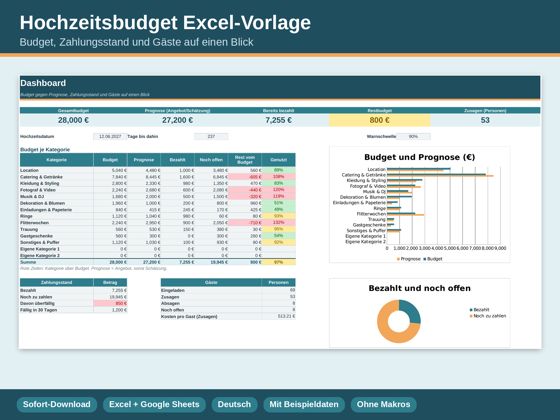Viewport: 560px width, 420px height.
Task: Select the Gesamtbudget value 28,000 €
Action: pyautogui.click(x=73, y=120)
